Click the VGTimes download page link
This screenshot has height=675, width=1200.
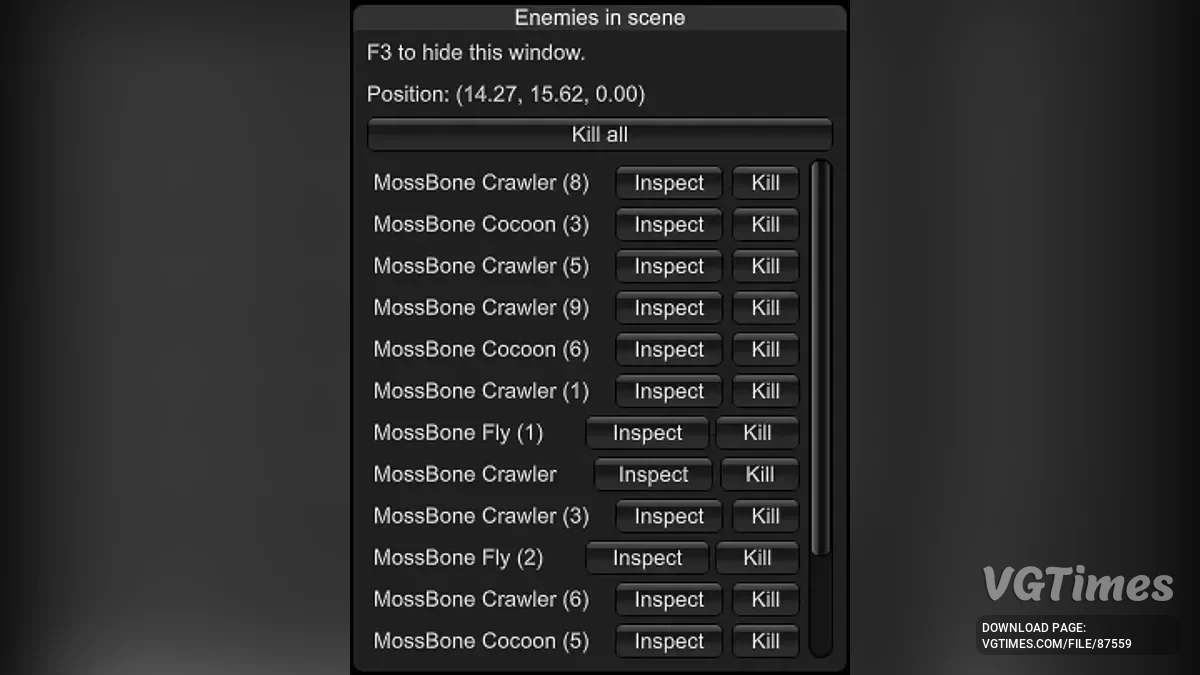click(x=1056, y=636)
